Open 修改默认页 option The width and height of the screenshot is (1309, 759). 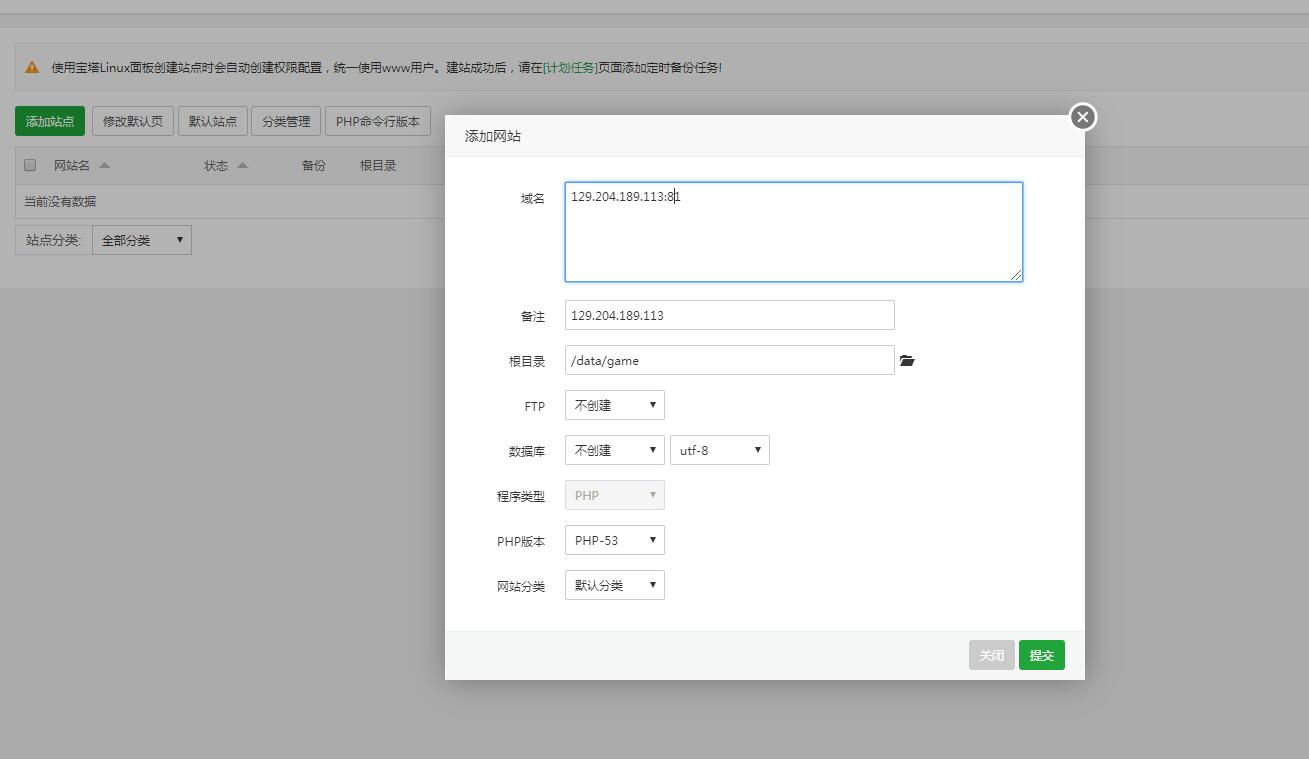click(133, 121)
